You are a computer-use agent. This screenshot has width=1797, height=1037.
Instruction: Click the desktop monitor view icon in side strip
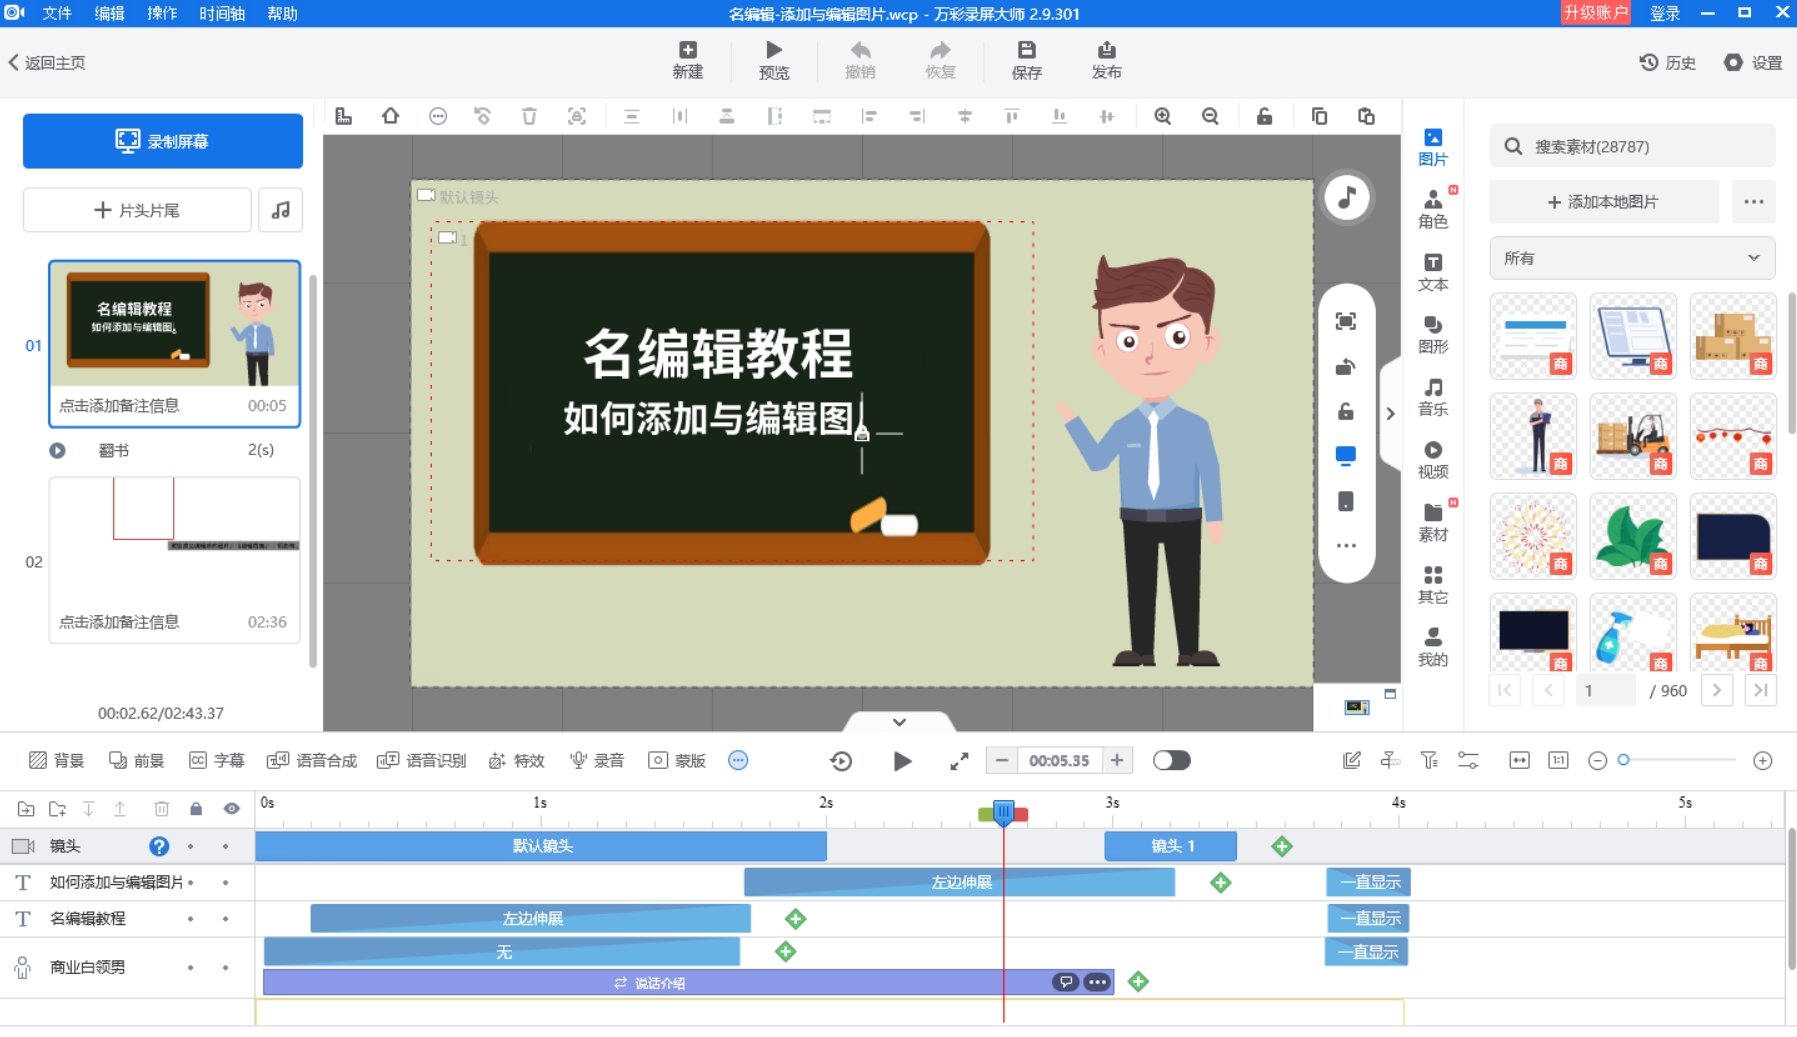coord(1346,456)
